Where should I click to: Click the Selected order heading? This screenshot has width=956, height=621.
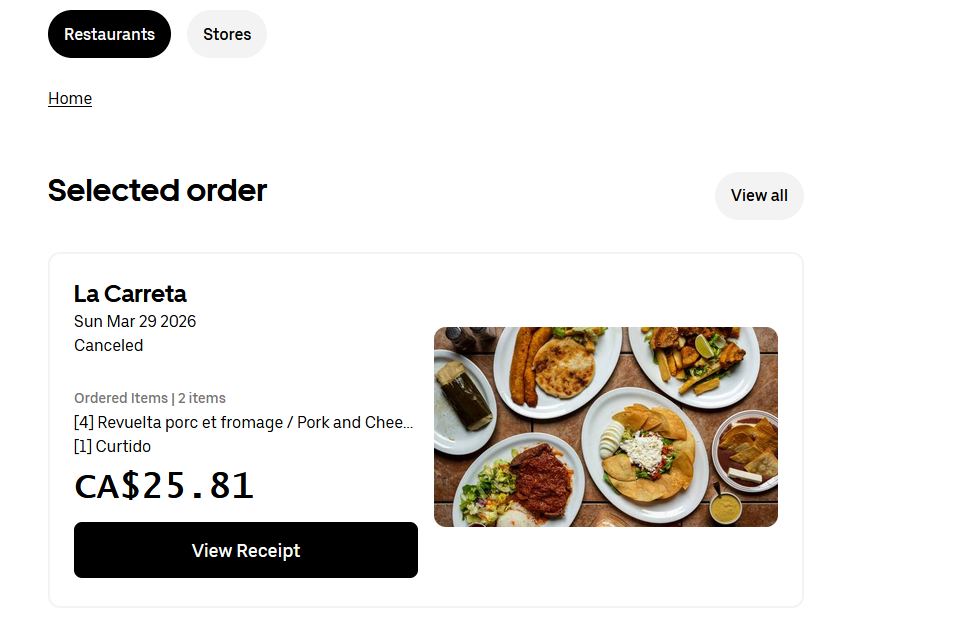(x=157, y=190)
